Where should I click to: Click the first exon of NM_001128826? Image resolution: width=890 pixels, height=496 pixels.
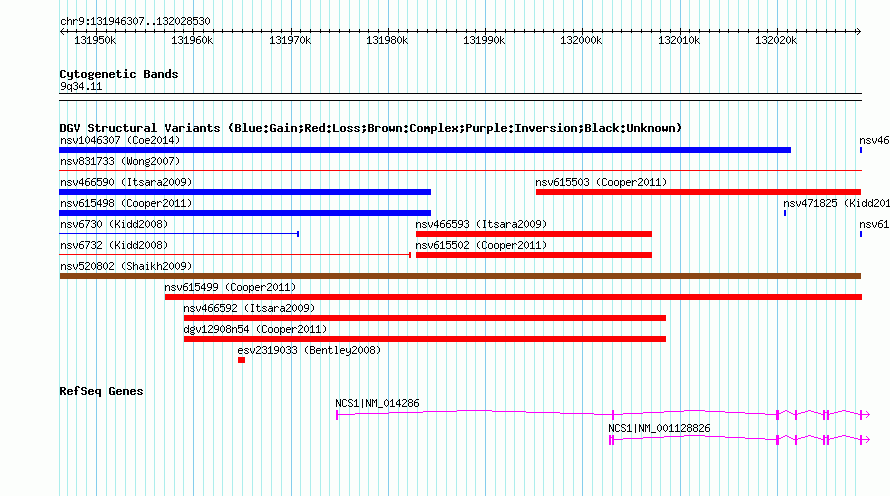click(x=611, y=440)
